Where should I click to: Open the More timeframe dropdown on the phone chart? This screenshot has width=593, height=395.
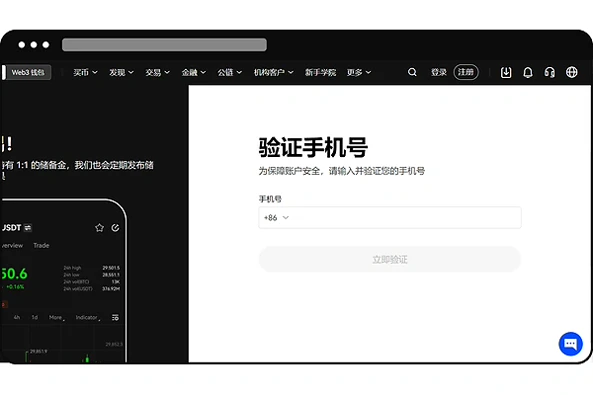tap(56, 317)
